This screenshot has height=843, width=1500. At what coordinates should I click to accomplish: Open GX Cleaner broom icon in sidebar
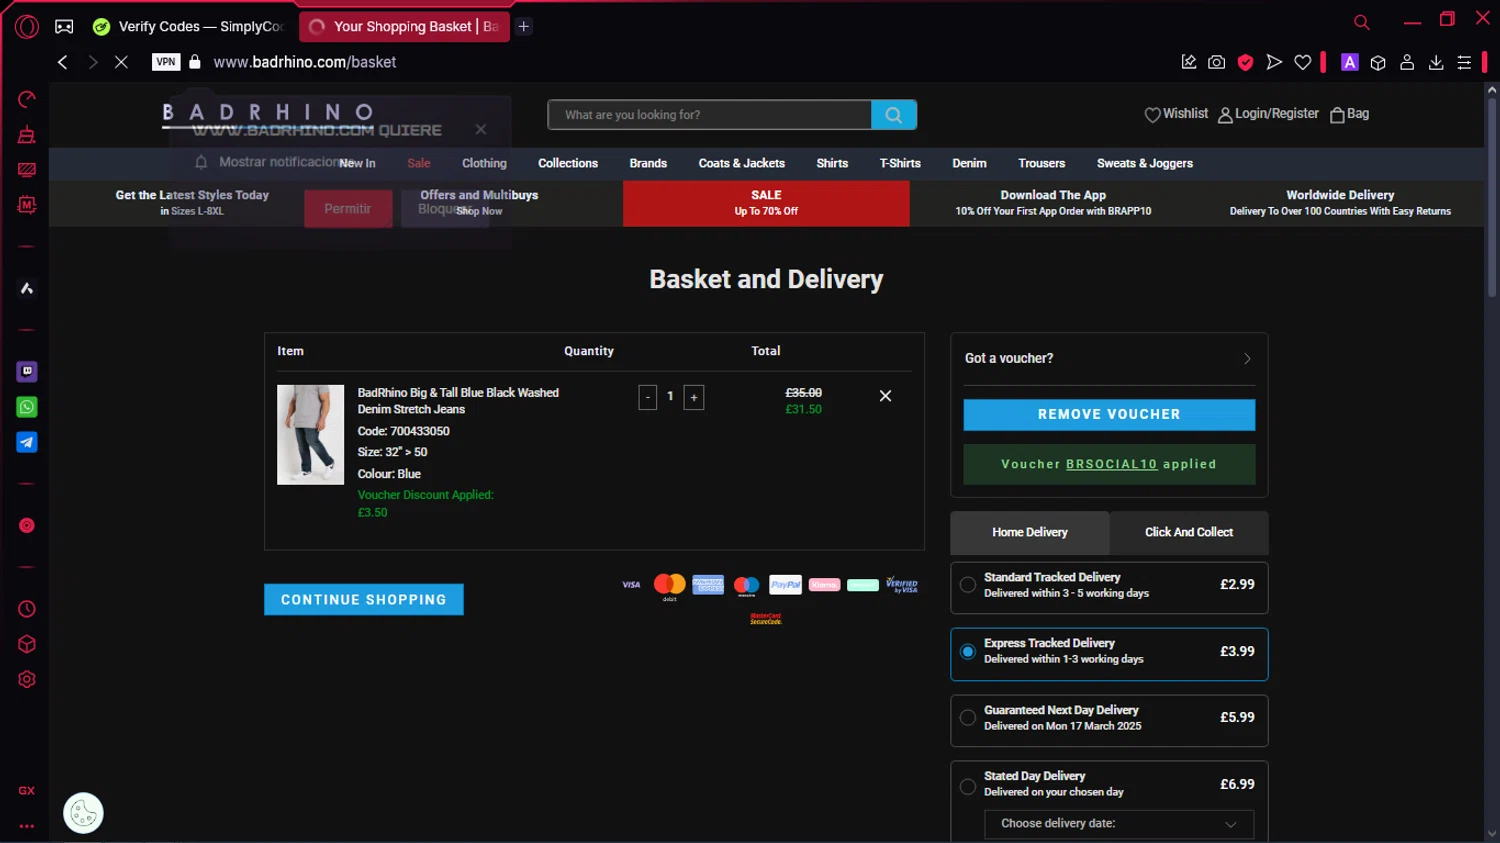click(x=27, y=135)
